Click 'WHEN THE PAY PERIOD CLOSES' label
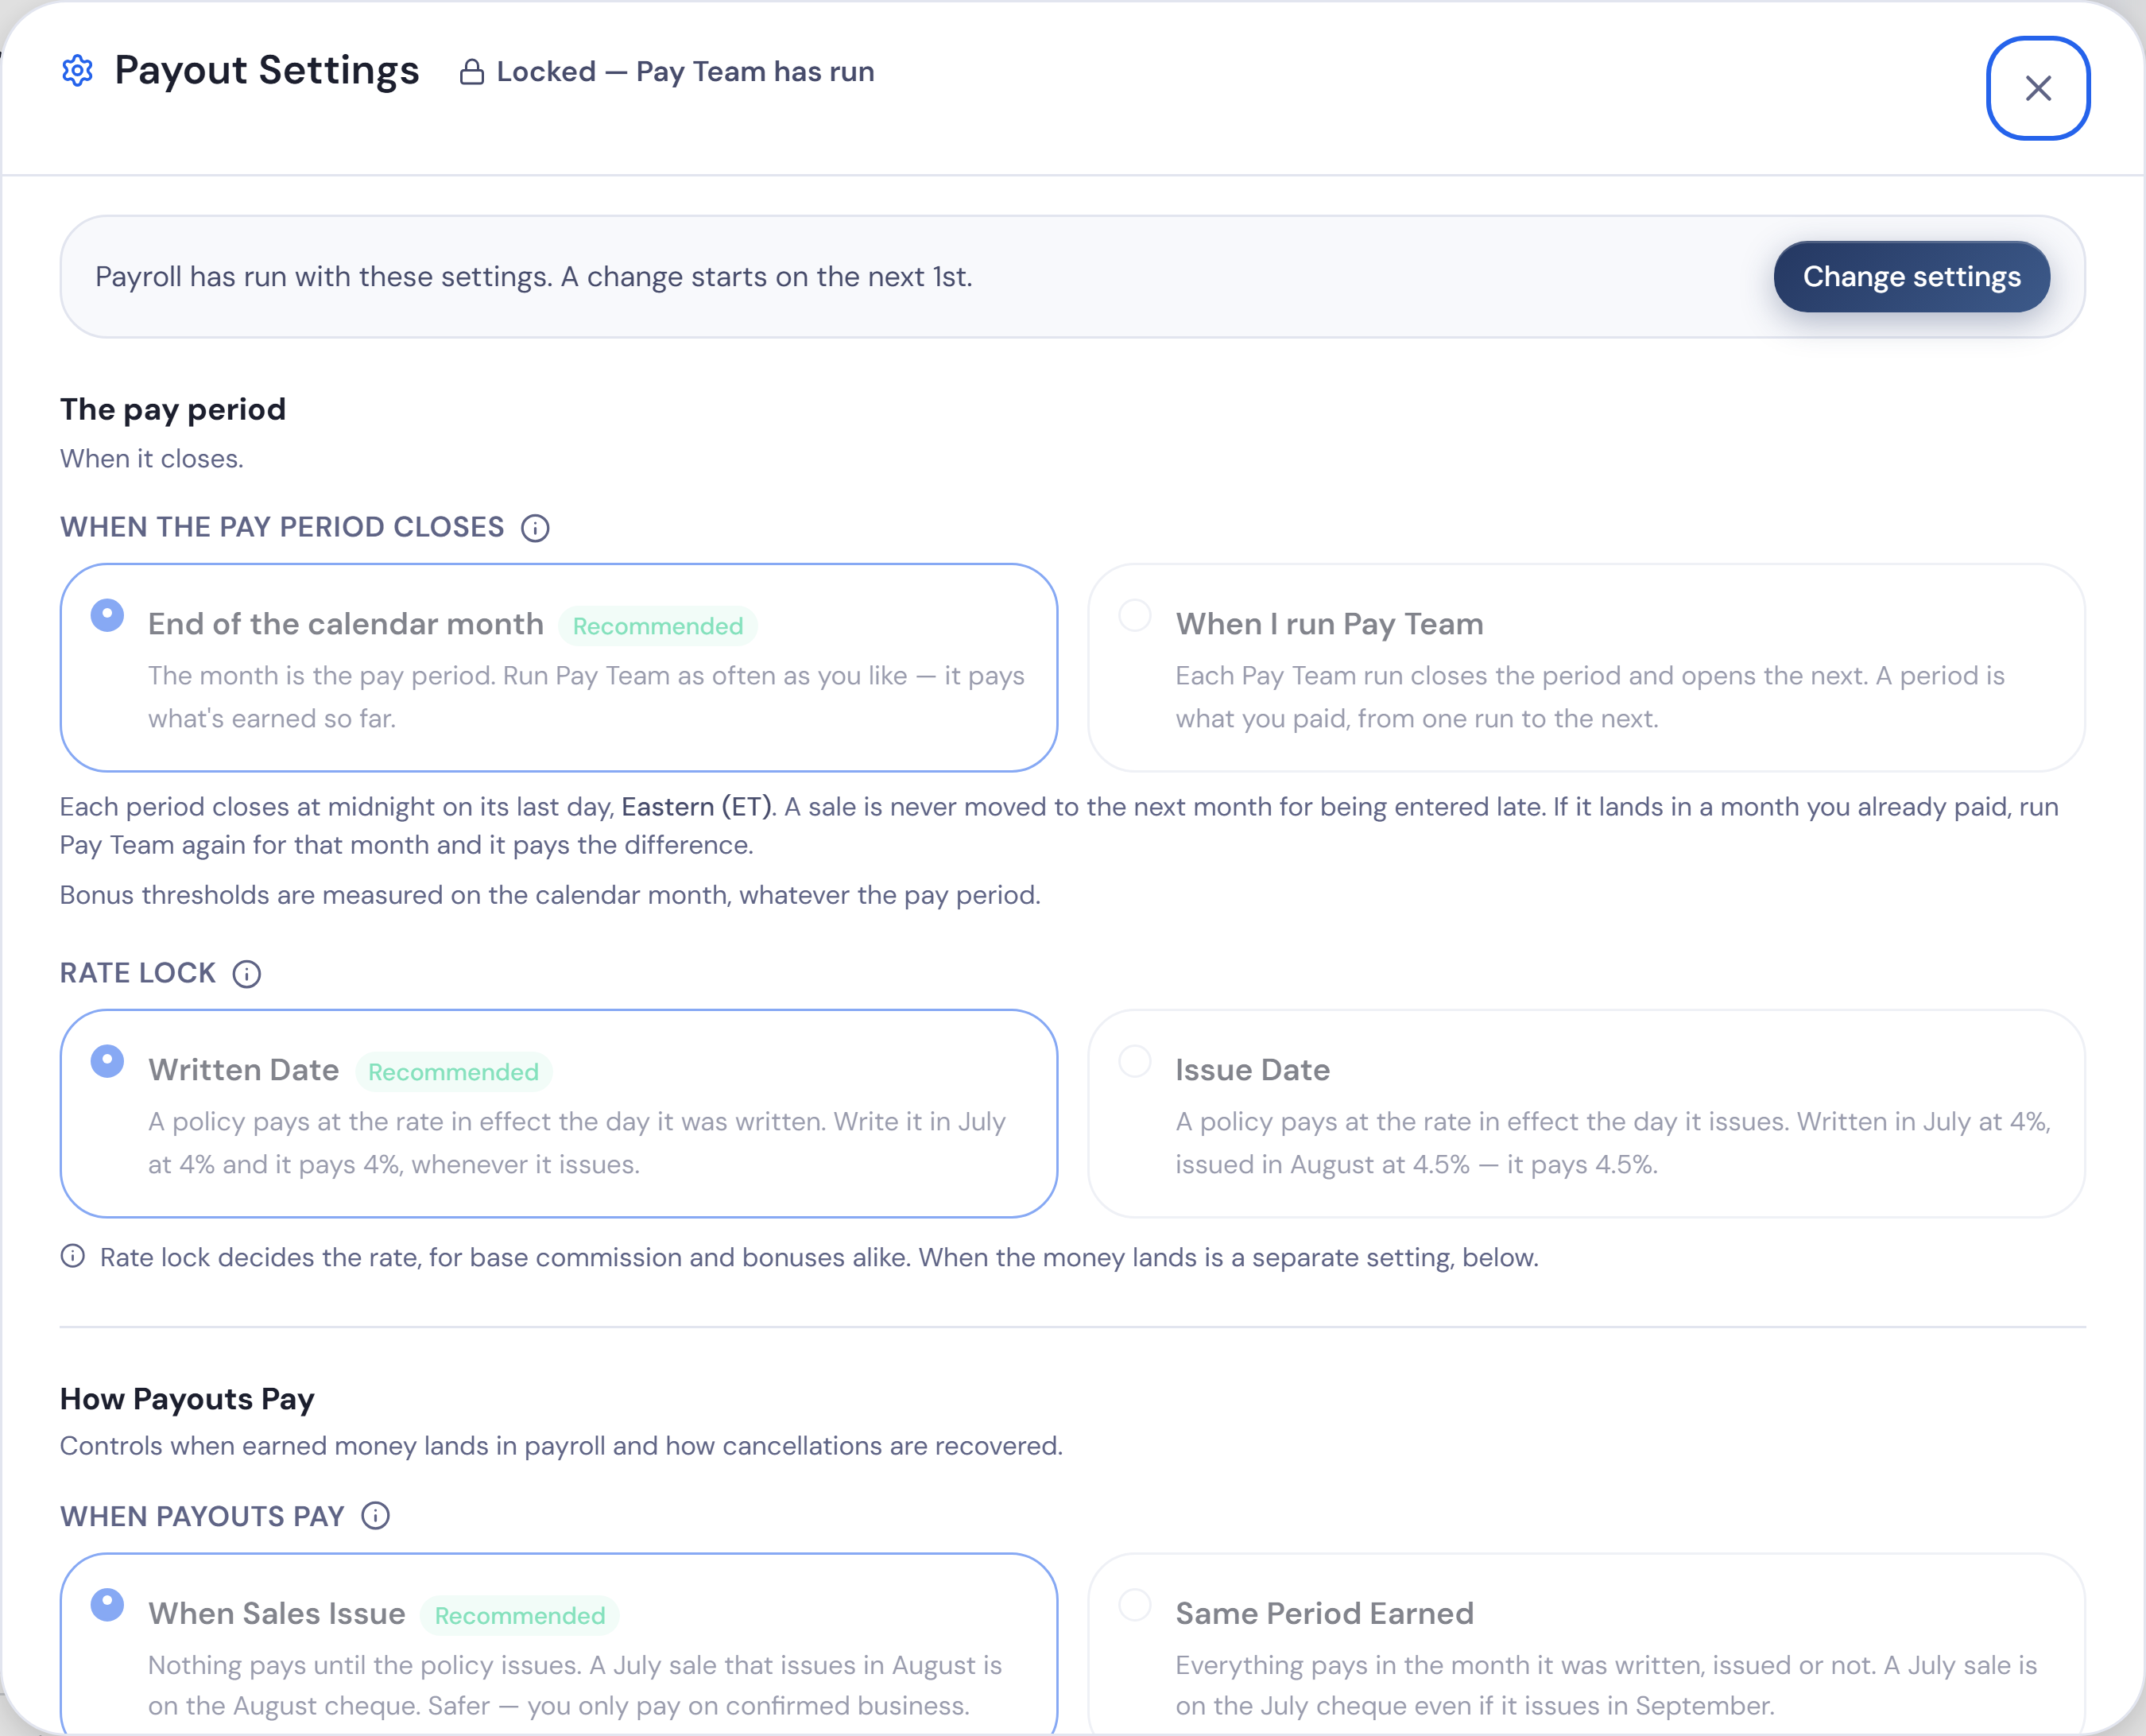Screen dimensions: 2146x1736 pyautogui.click(x=282, y=527)
